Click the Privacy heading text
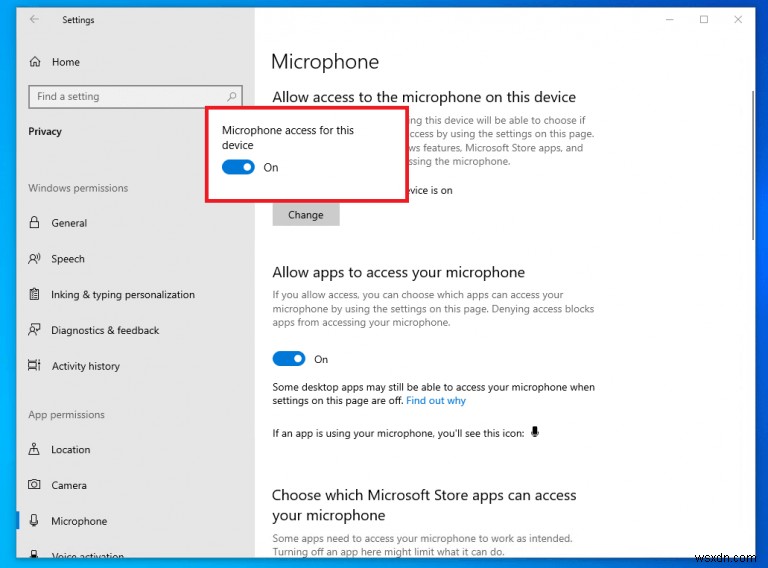 (x=45, y=131)
